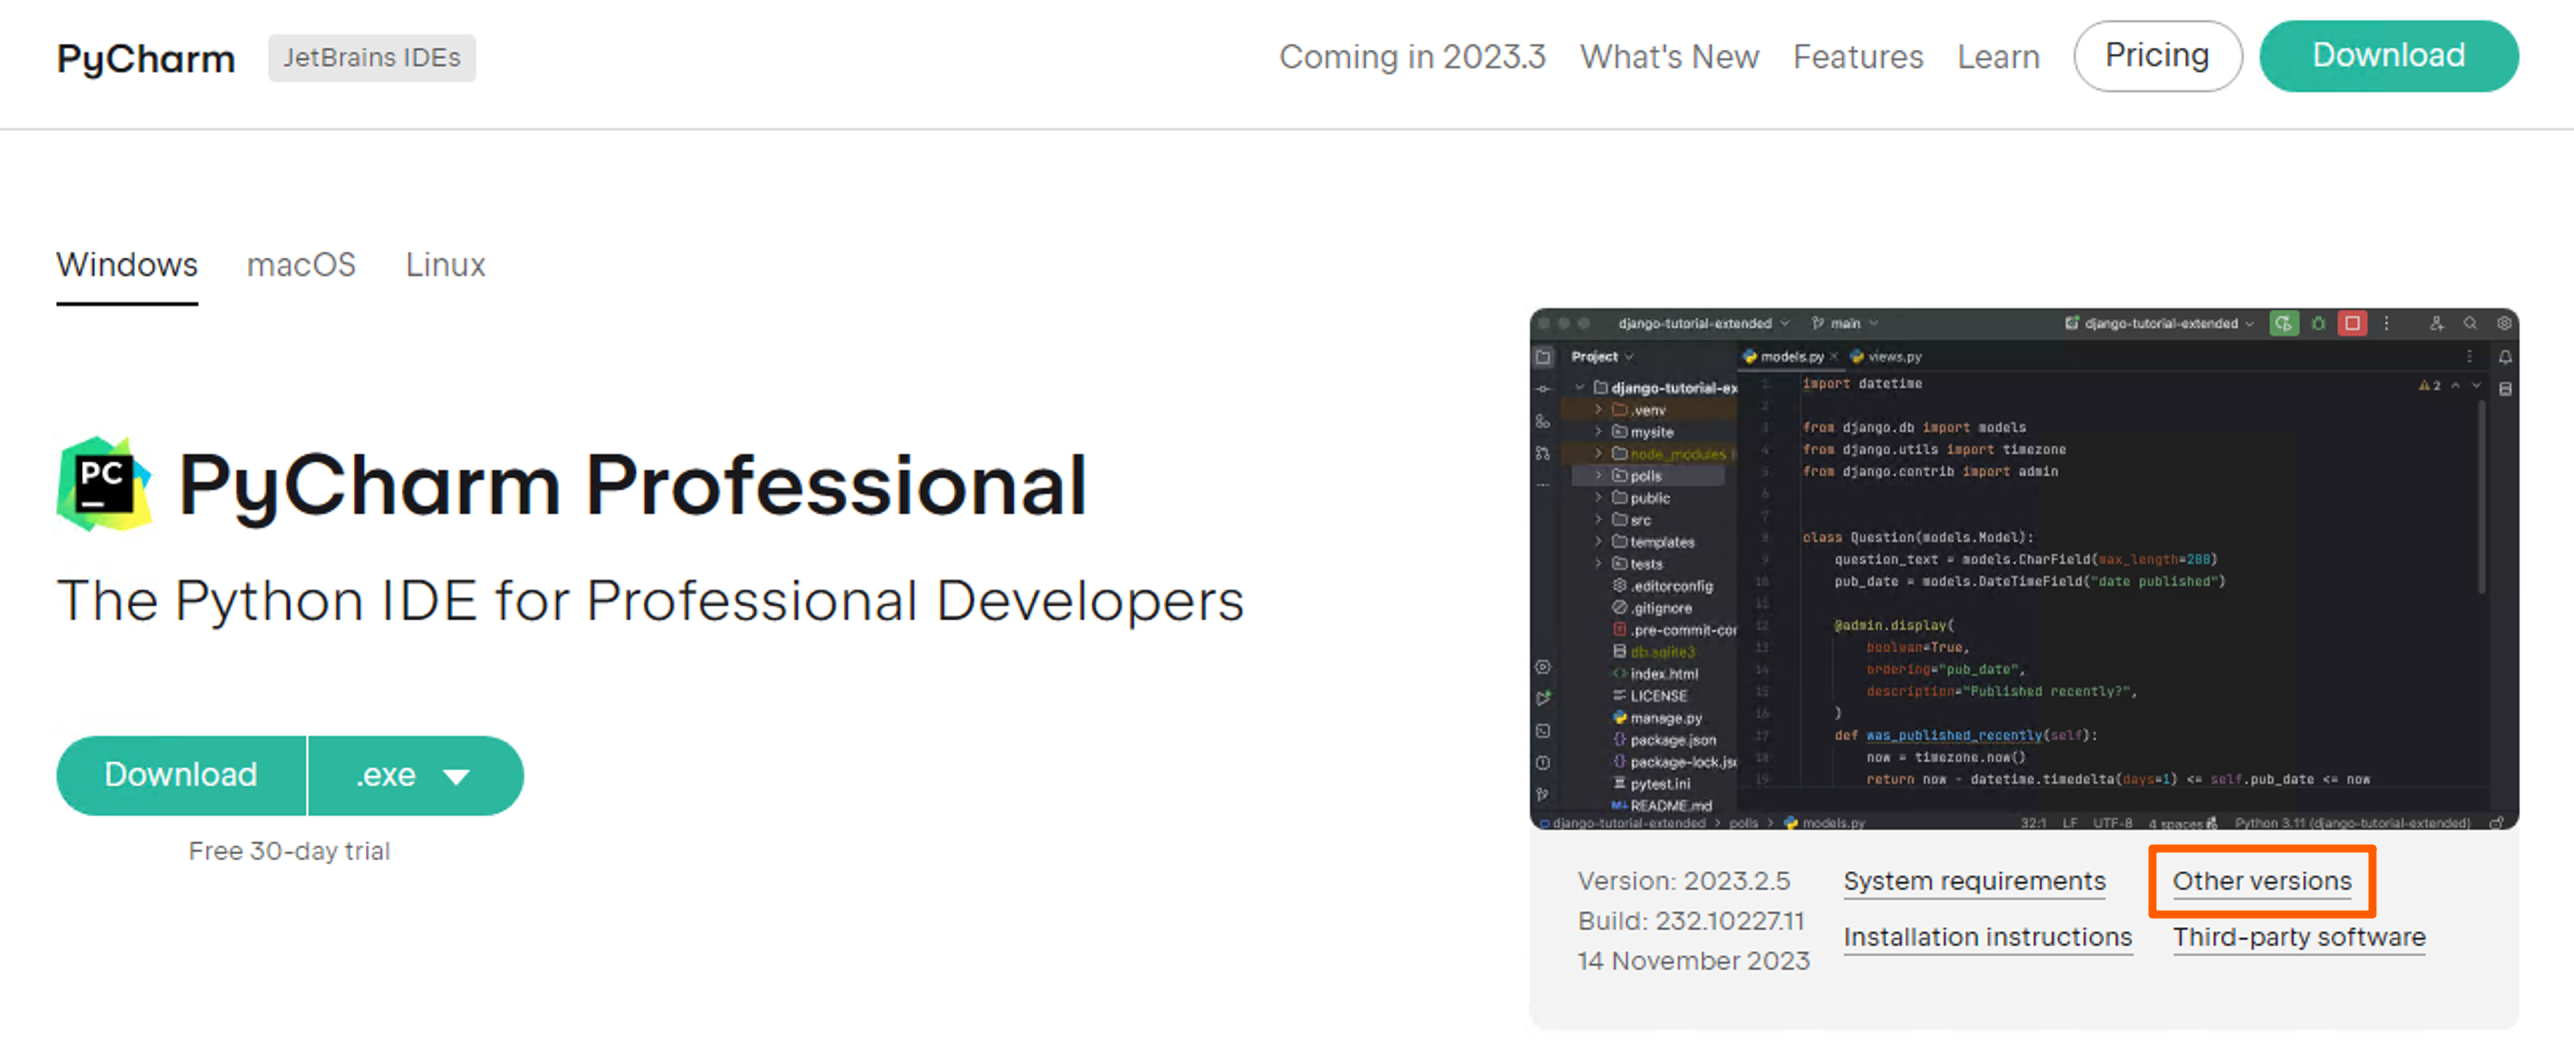Collapse the django-tutorial-ex root folder
This screenshot has height=1064, width=2574.
pyautogui.click(x=1579, y=387)
